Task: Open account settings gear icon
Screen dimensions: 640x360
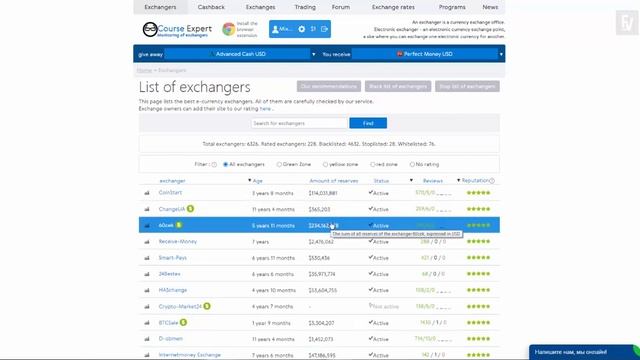Action: pos(302,29)
